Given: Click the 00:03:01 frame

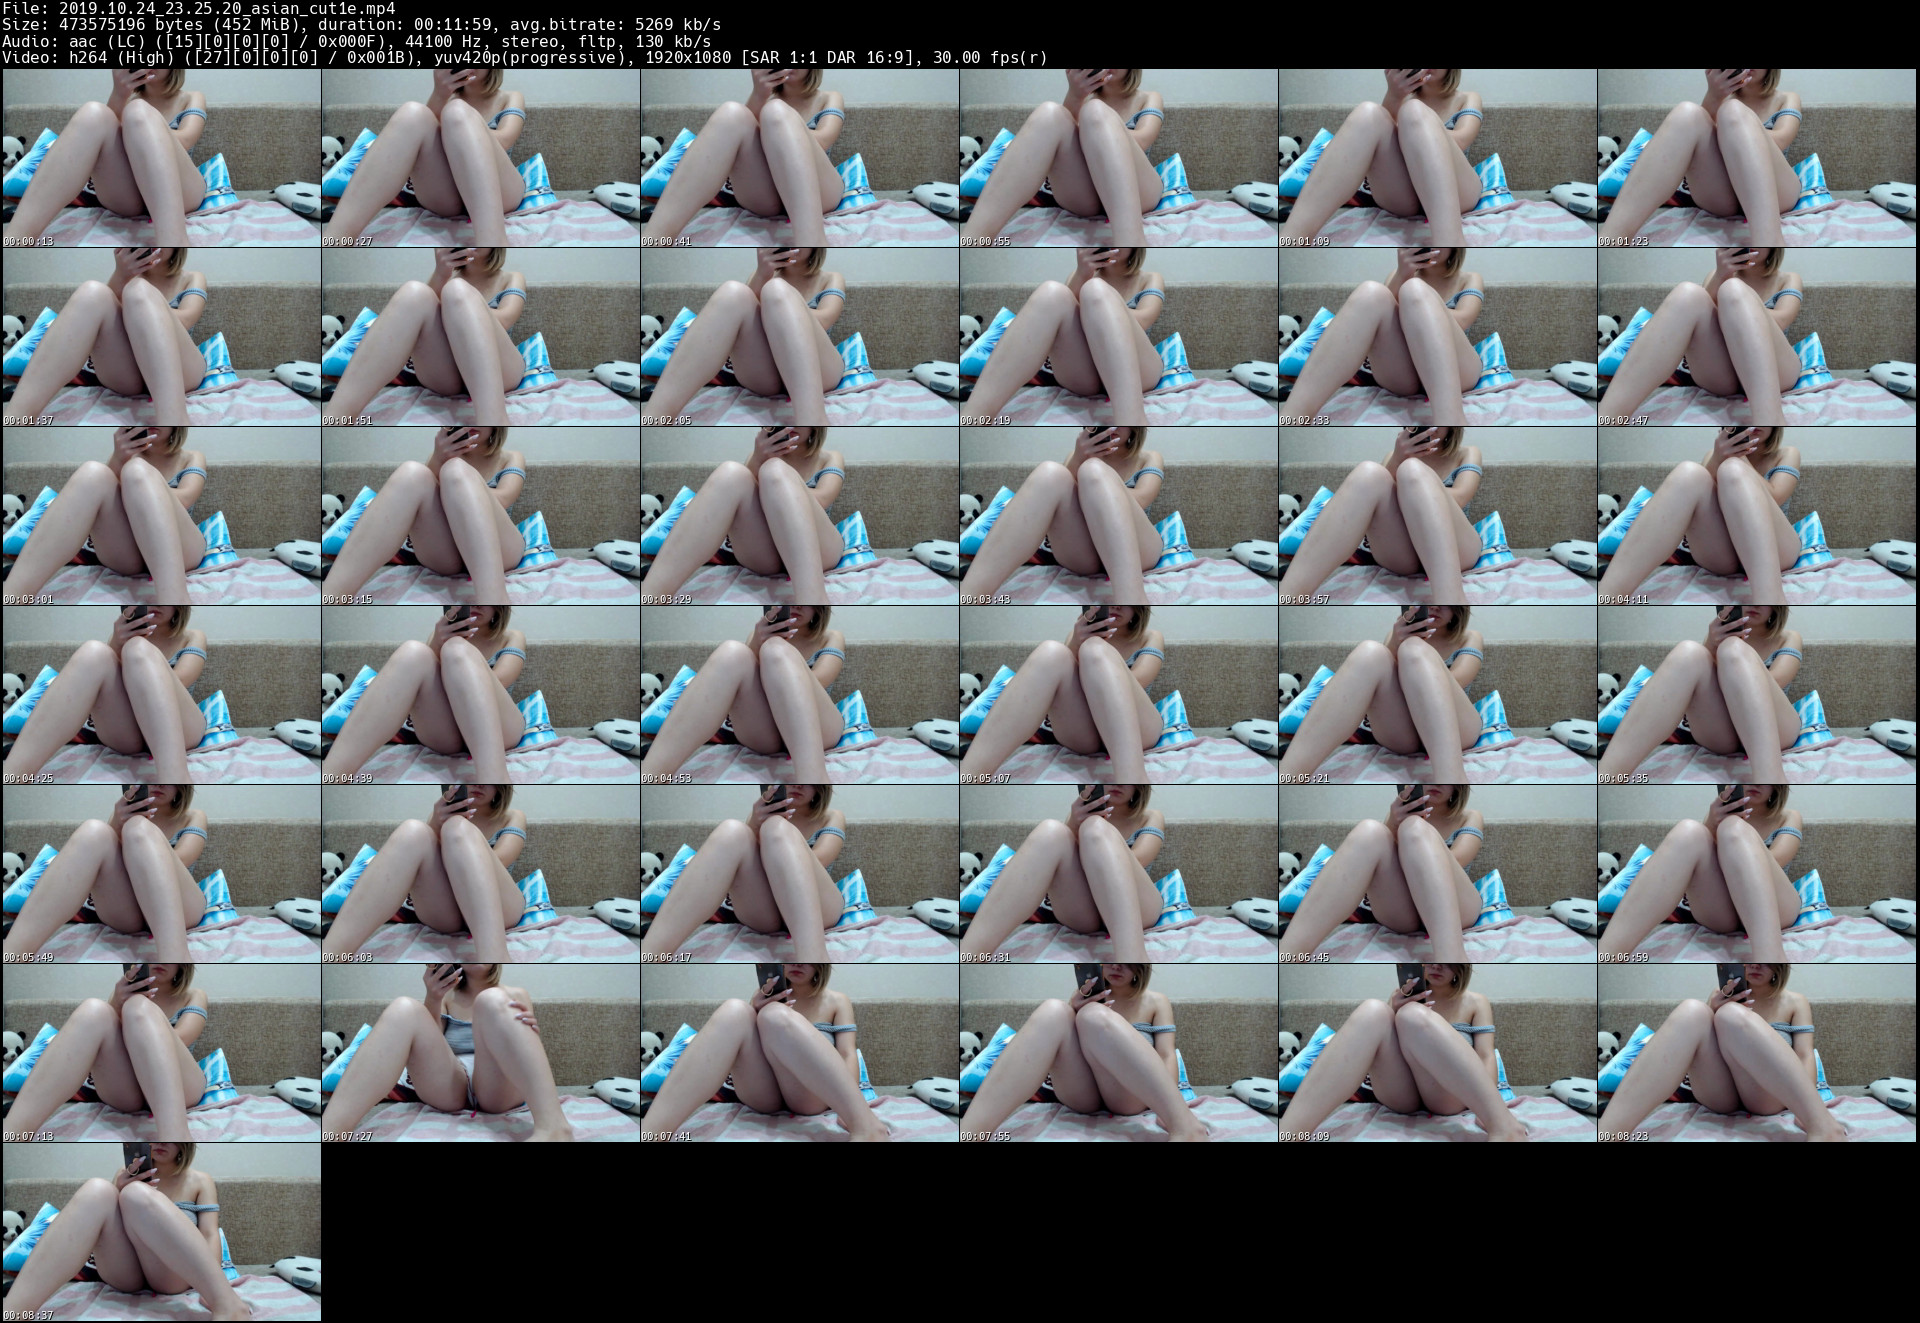Looking at the screenshot, I should point(161,516).
